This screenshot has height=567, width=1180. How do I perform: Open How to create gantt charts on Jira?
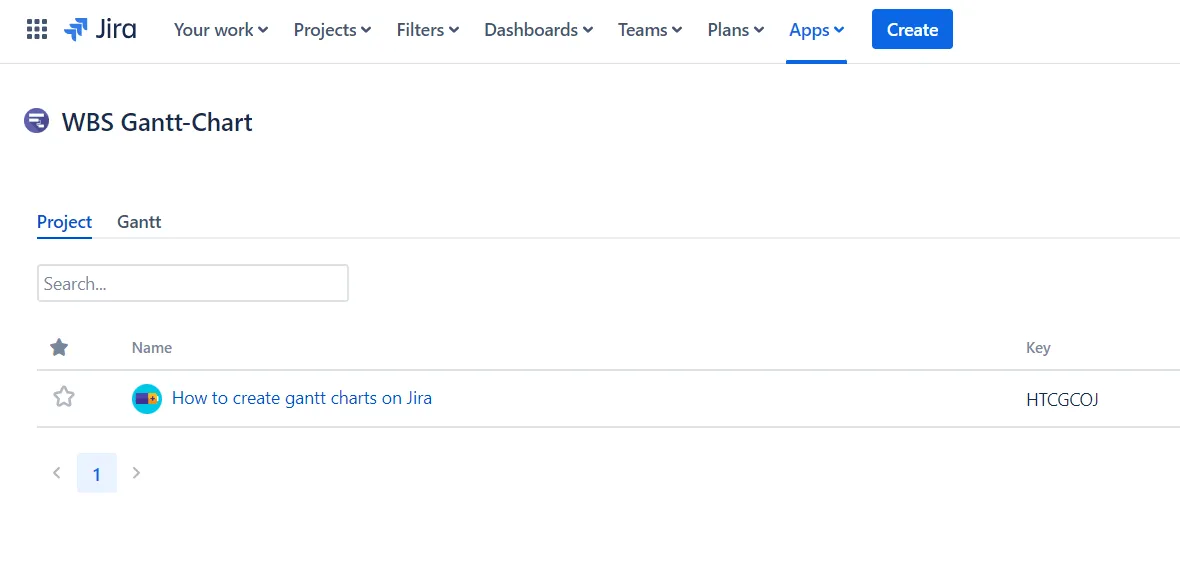tap(302, 398)
